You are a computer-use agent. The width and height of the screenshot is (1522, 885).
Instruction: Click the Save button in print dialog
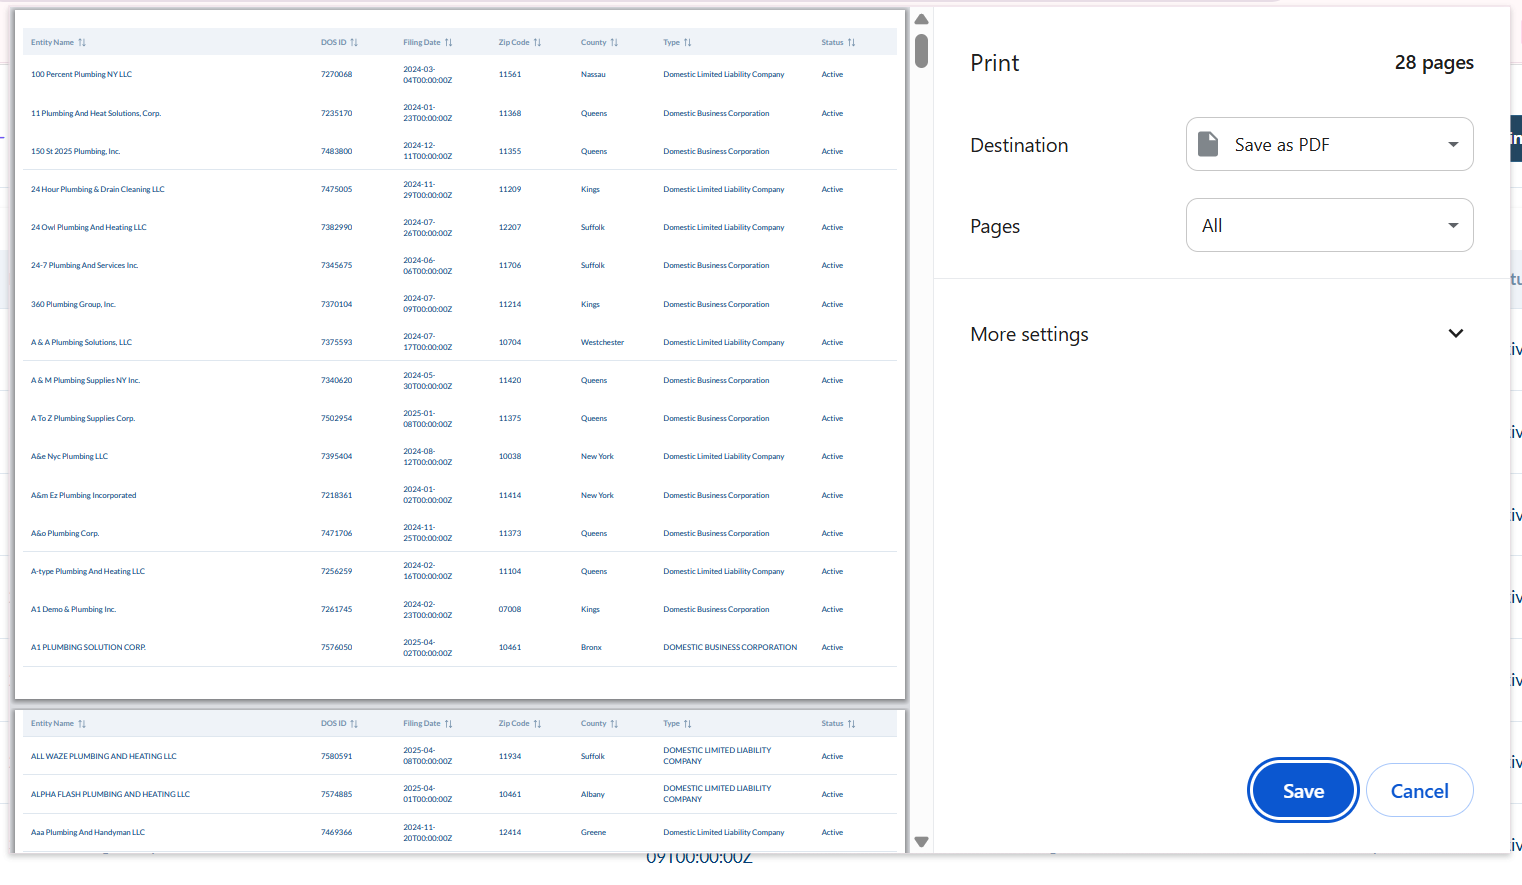coord(1303,791)
